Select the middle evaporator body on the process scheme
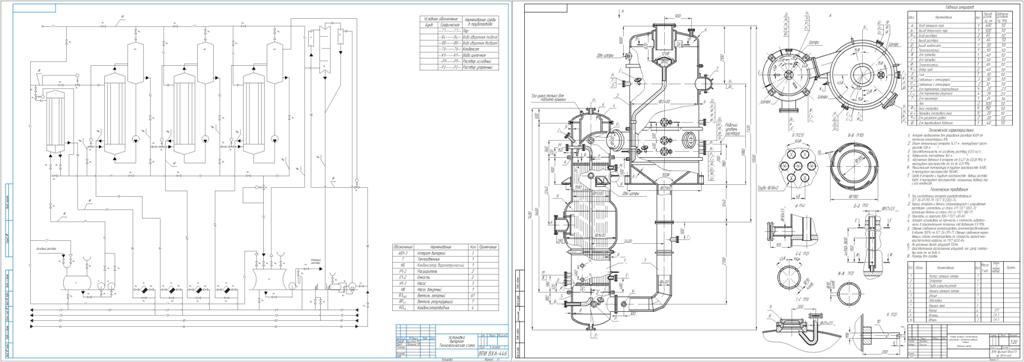This screenshot has height=362, width=1024. click(x=184, y=114)
